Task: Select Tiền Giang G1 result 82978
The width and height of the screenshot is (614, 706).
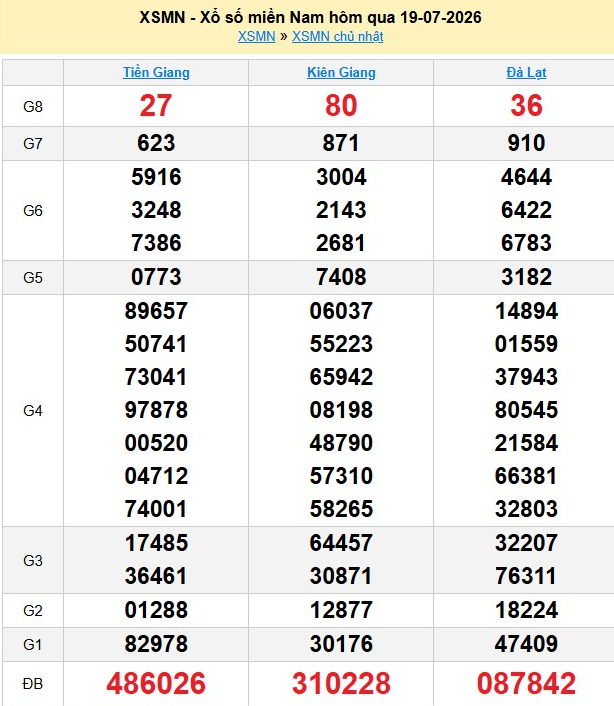Action: click(156, 644)
